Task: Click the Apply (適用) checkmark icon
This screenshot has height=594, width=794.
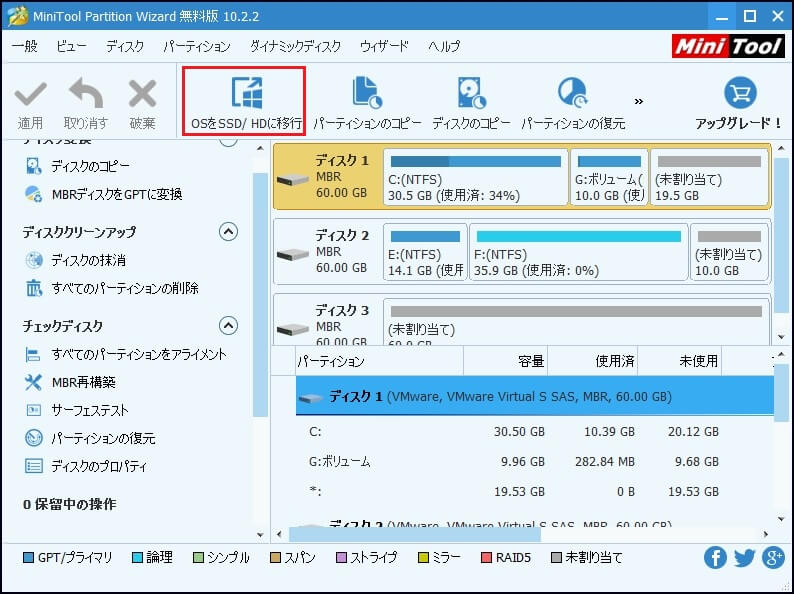Action: (30, 94)
